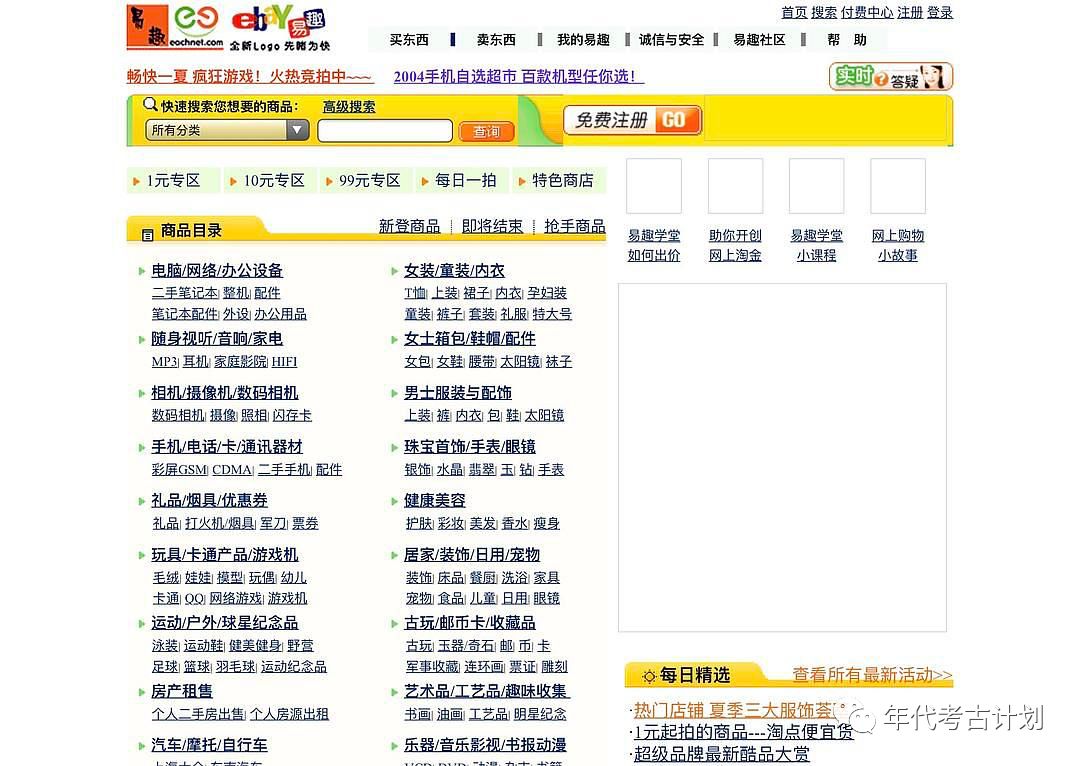The height and width of the screenshot is (766, 1080).
Task: Open the 实时答疑 live help badge
Action: [x=891, y=76]
